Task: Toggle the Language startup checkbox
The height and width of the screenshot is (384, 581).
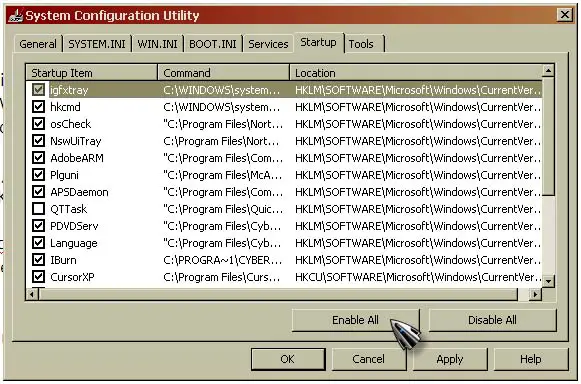Action: 38,243
